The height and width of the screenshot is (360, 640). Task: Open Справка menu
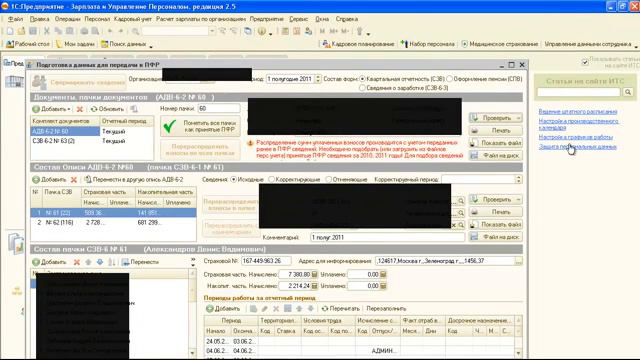[x=347, y=19]
